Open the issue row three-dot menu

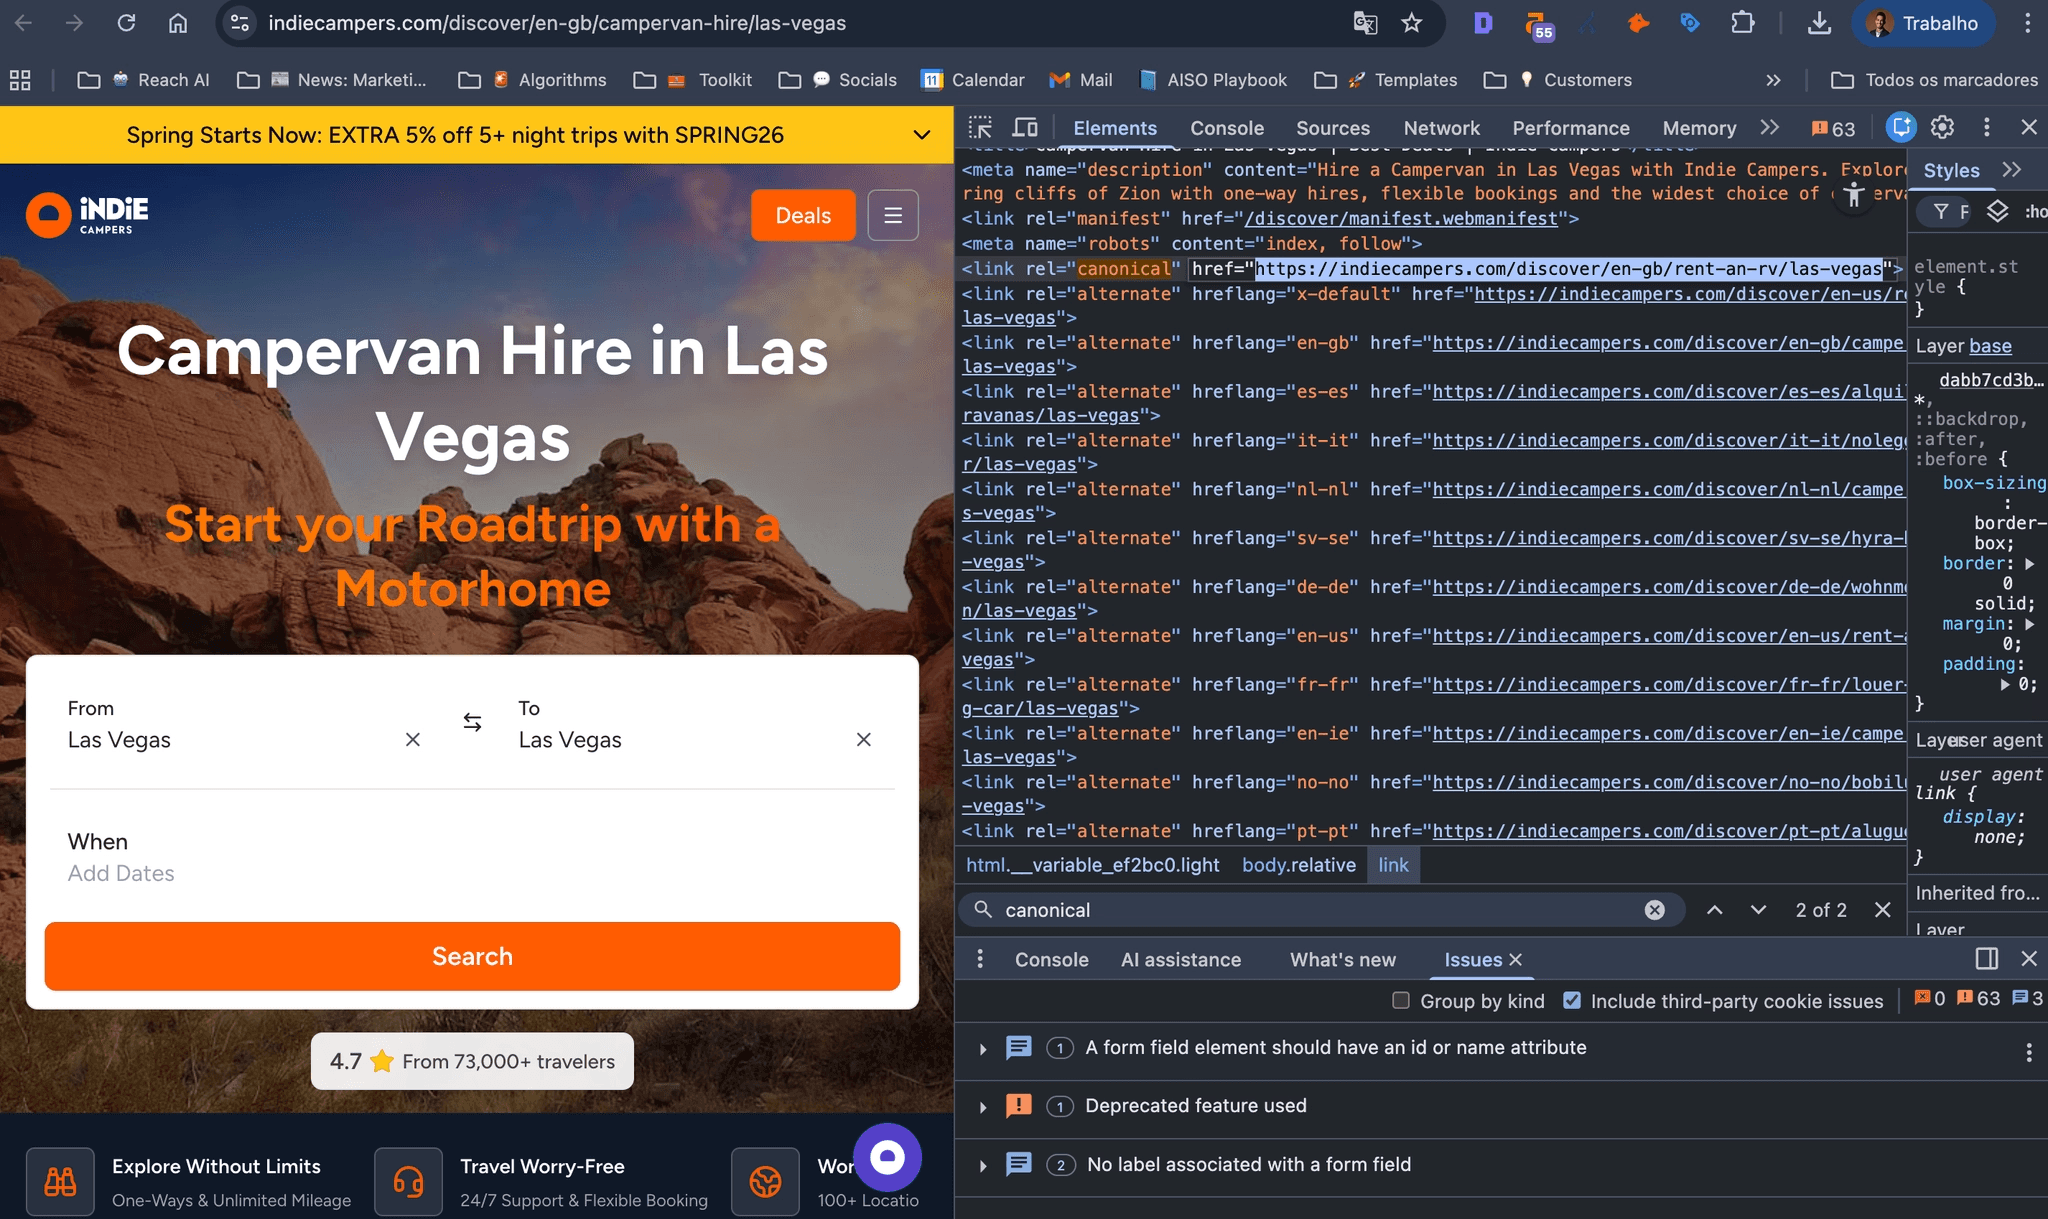pos(2028,1052)
